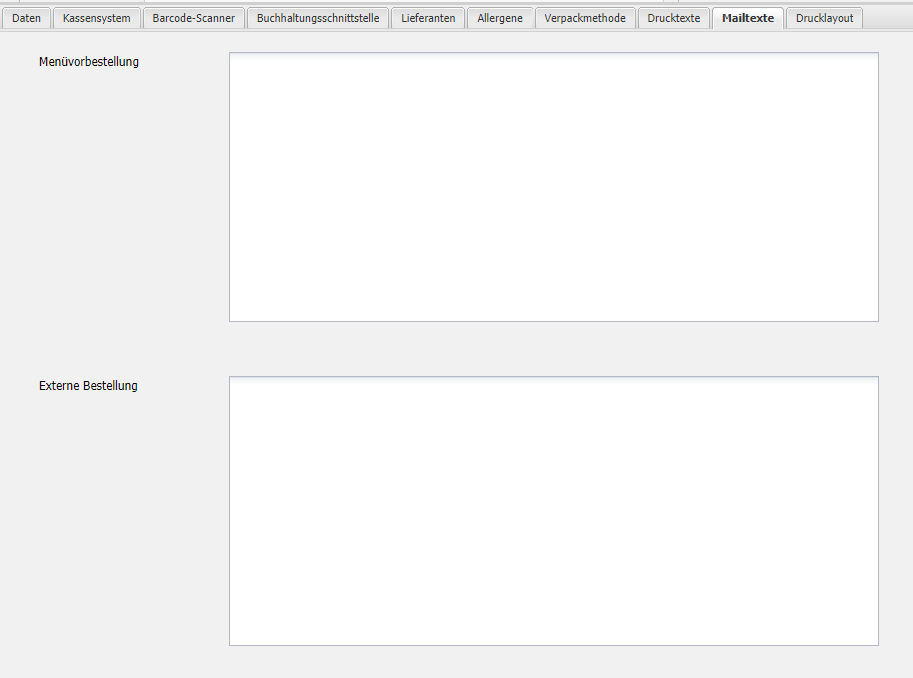Screen dimensions: 913x678
Task: Show the Allergene tab
Action: [x=499, y=18]
